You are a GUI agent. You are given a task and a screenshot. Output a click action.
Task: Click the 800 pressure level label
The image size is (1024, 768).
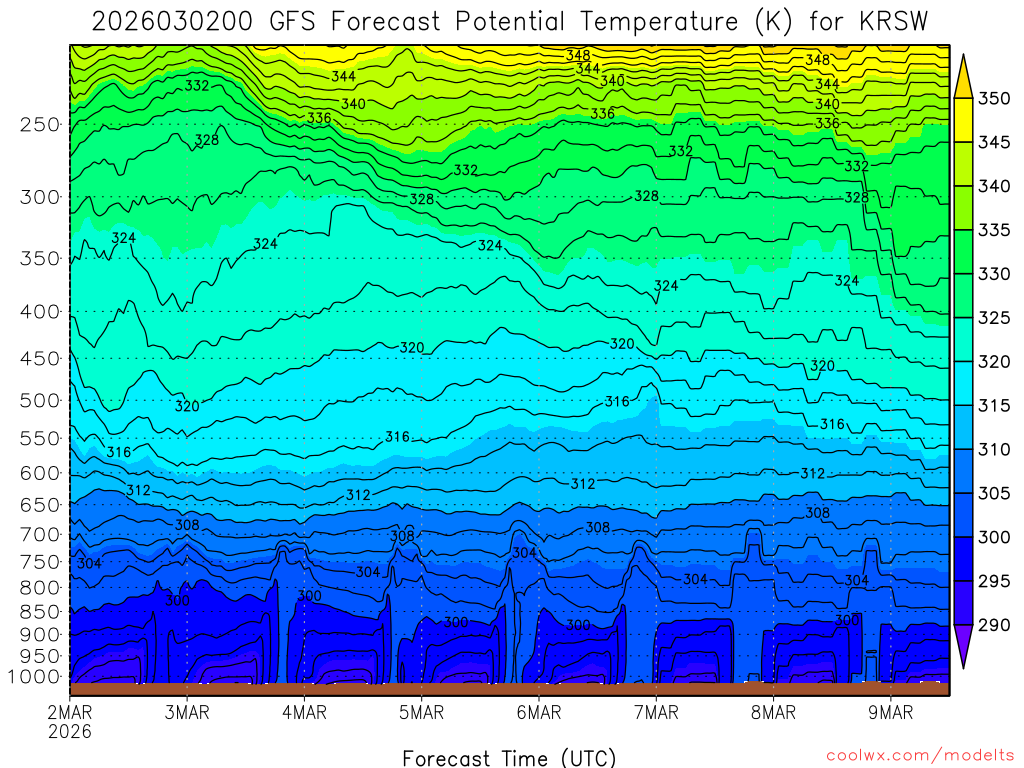pos(40,587)
